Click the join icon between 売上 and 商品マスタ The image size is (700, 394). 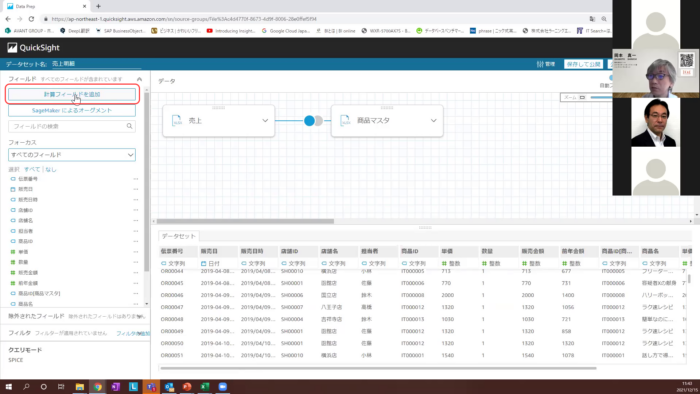[313, 120]
